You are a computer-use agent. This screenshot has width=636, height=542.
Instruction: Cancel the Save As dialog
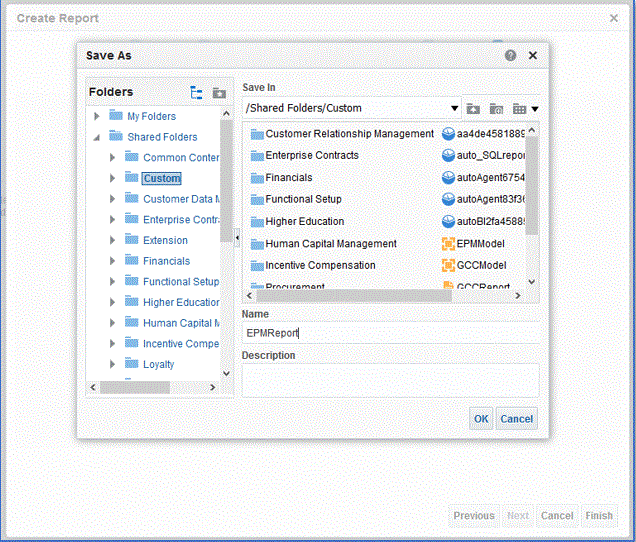tap(516, 419)
